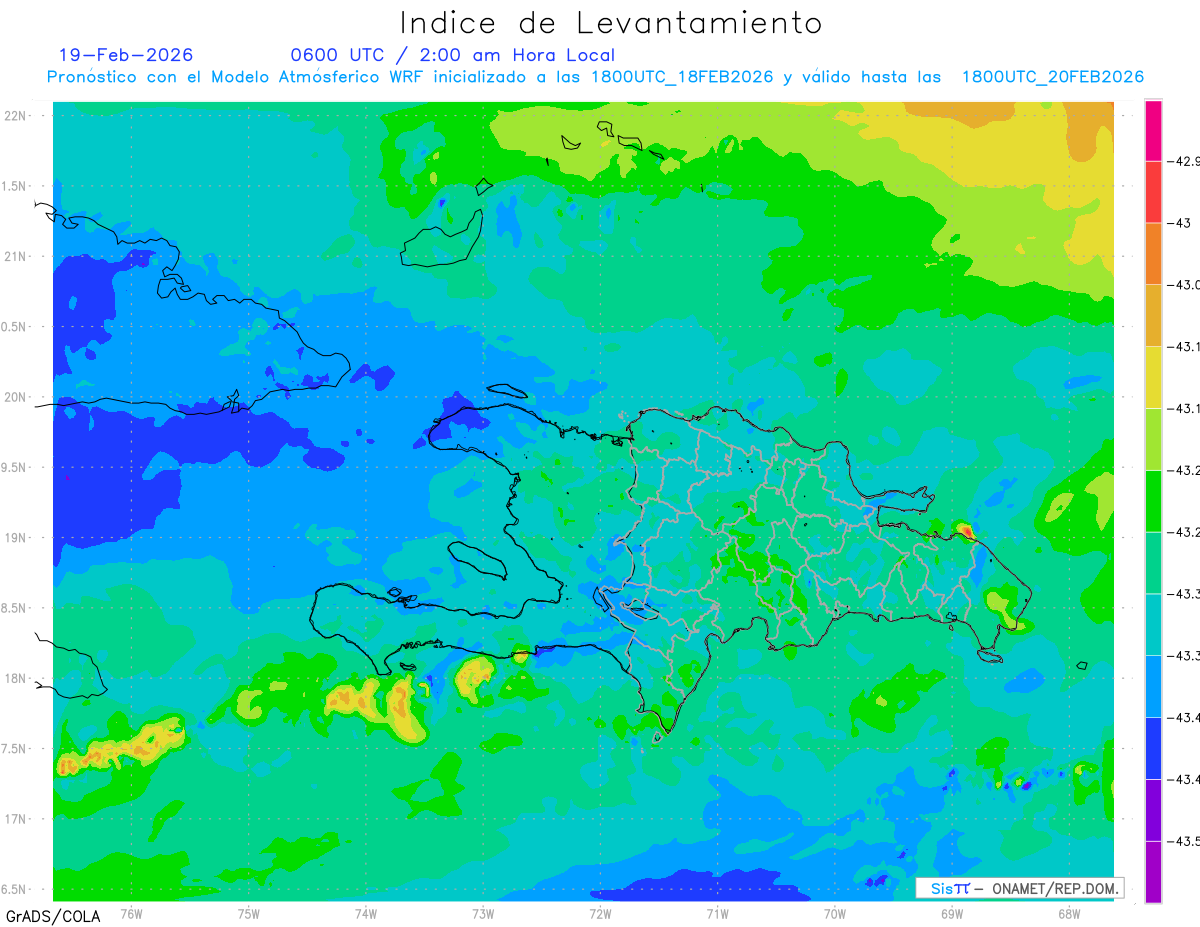Image resolution: width=1200 pixels, height=927 pixels.
Task: Pick the bright yellow swatch in the color bar
Action: [x=1154, y=377]
